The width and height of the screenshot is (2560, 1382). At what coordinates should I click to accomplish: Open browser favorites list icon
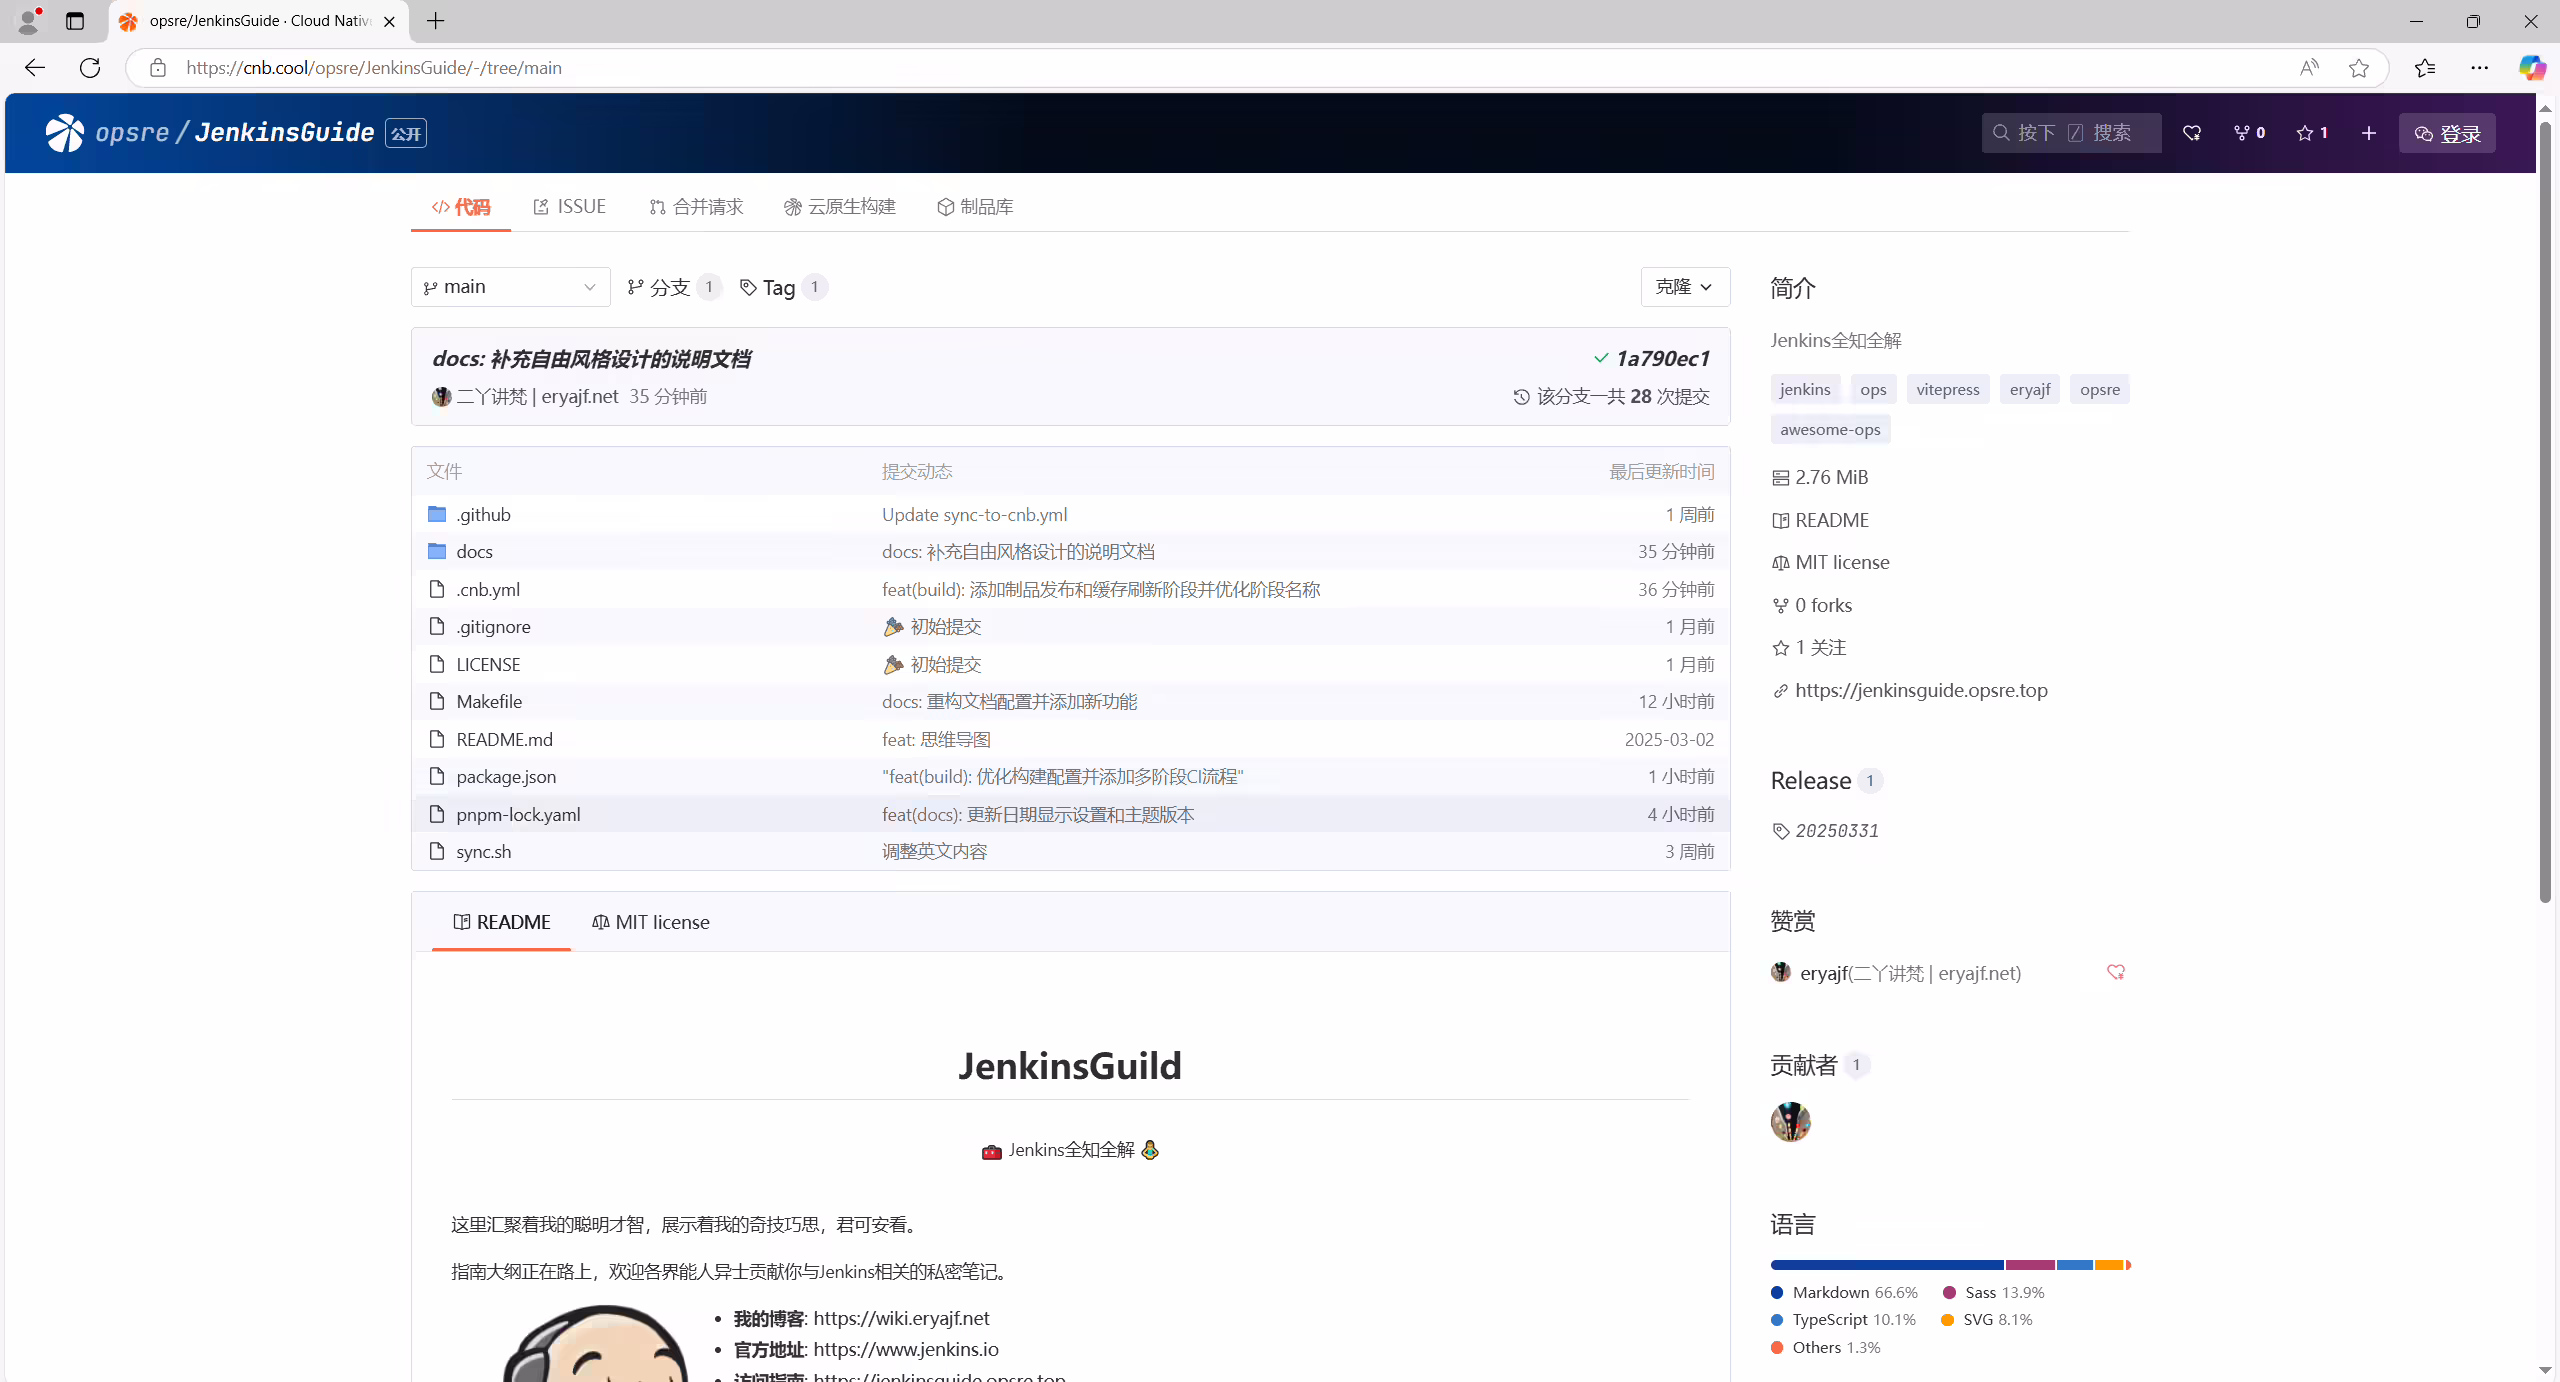[x=2425, y=68]
